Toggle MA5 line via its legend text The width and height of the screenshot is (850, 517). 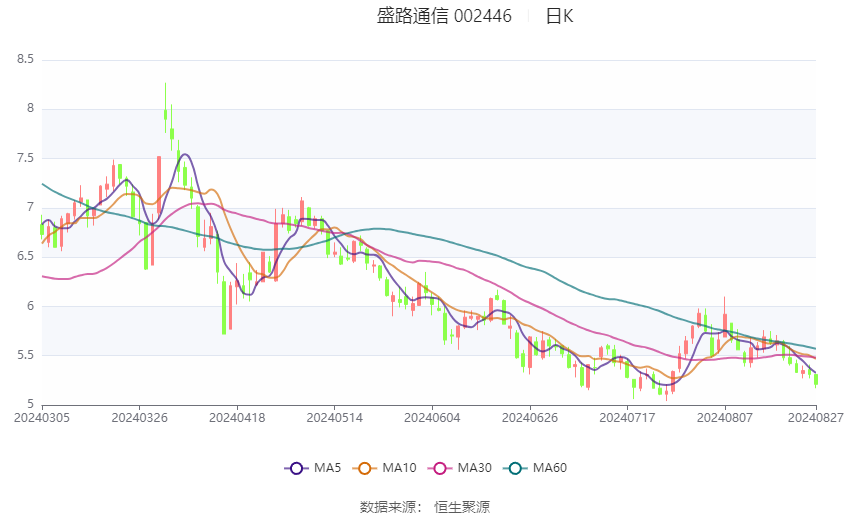[328, 467]
